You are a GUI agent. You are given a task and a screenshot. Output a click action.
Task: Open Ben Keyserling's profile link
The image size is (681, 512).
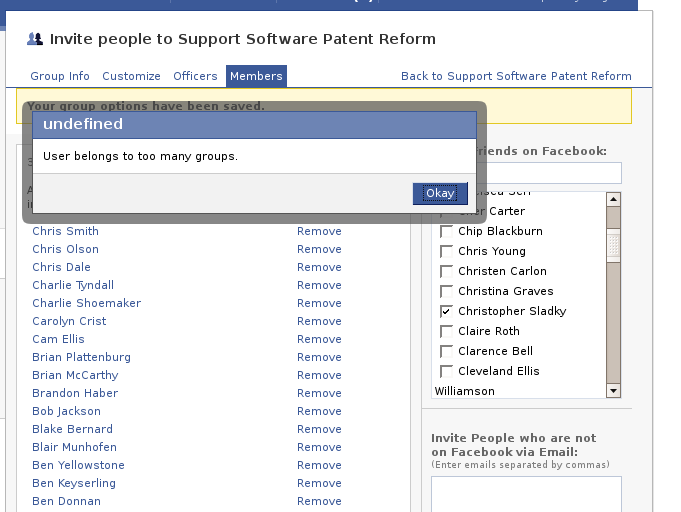74,483
